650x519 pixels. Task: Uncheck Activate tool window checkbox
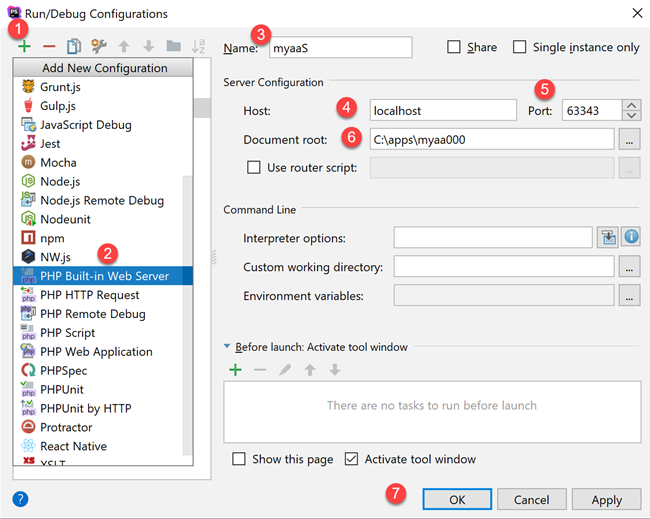(351, 459)
